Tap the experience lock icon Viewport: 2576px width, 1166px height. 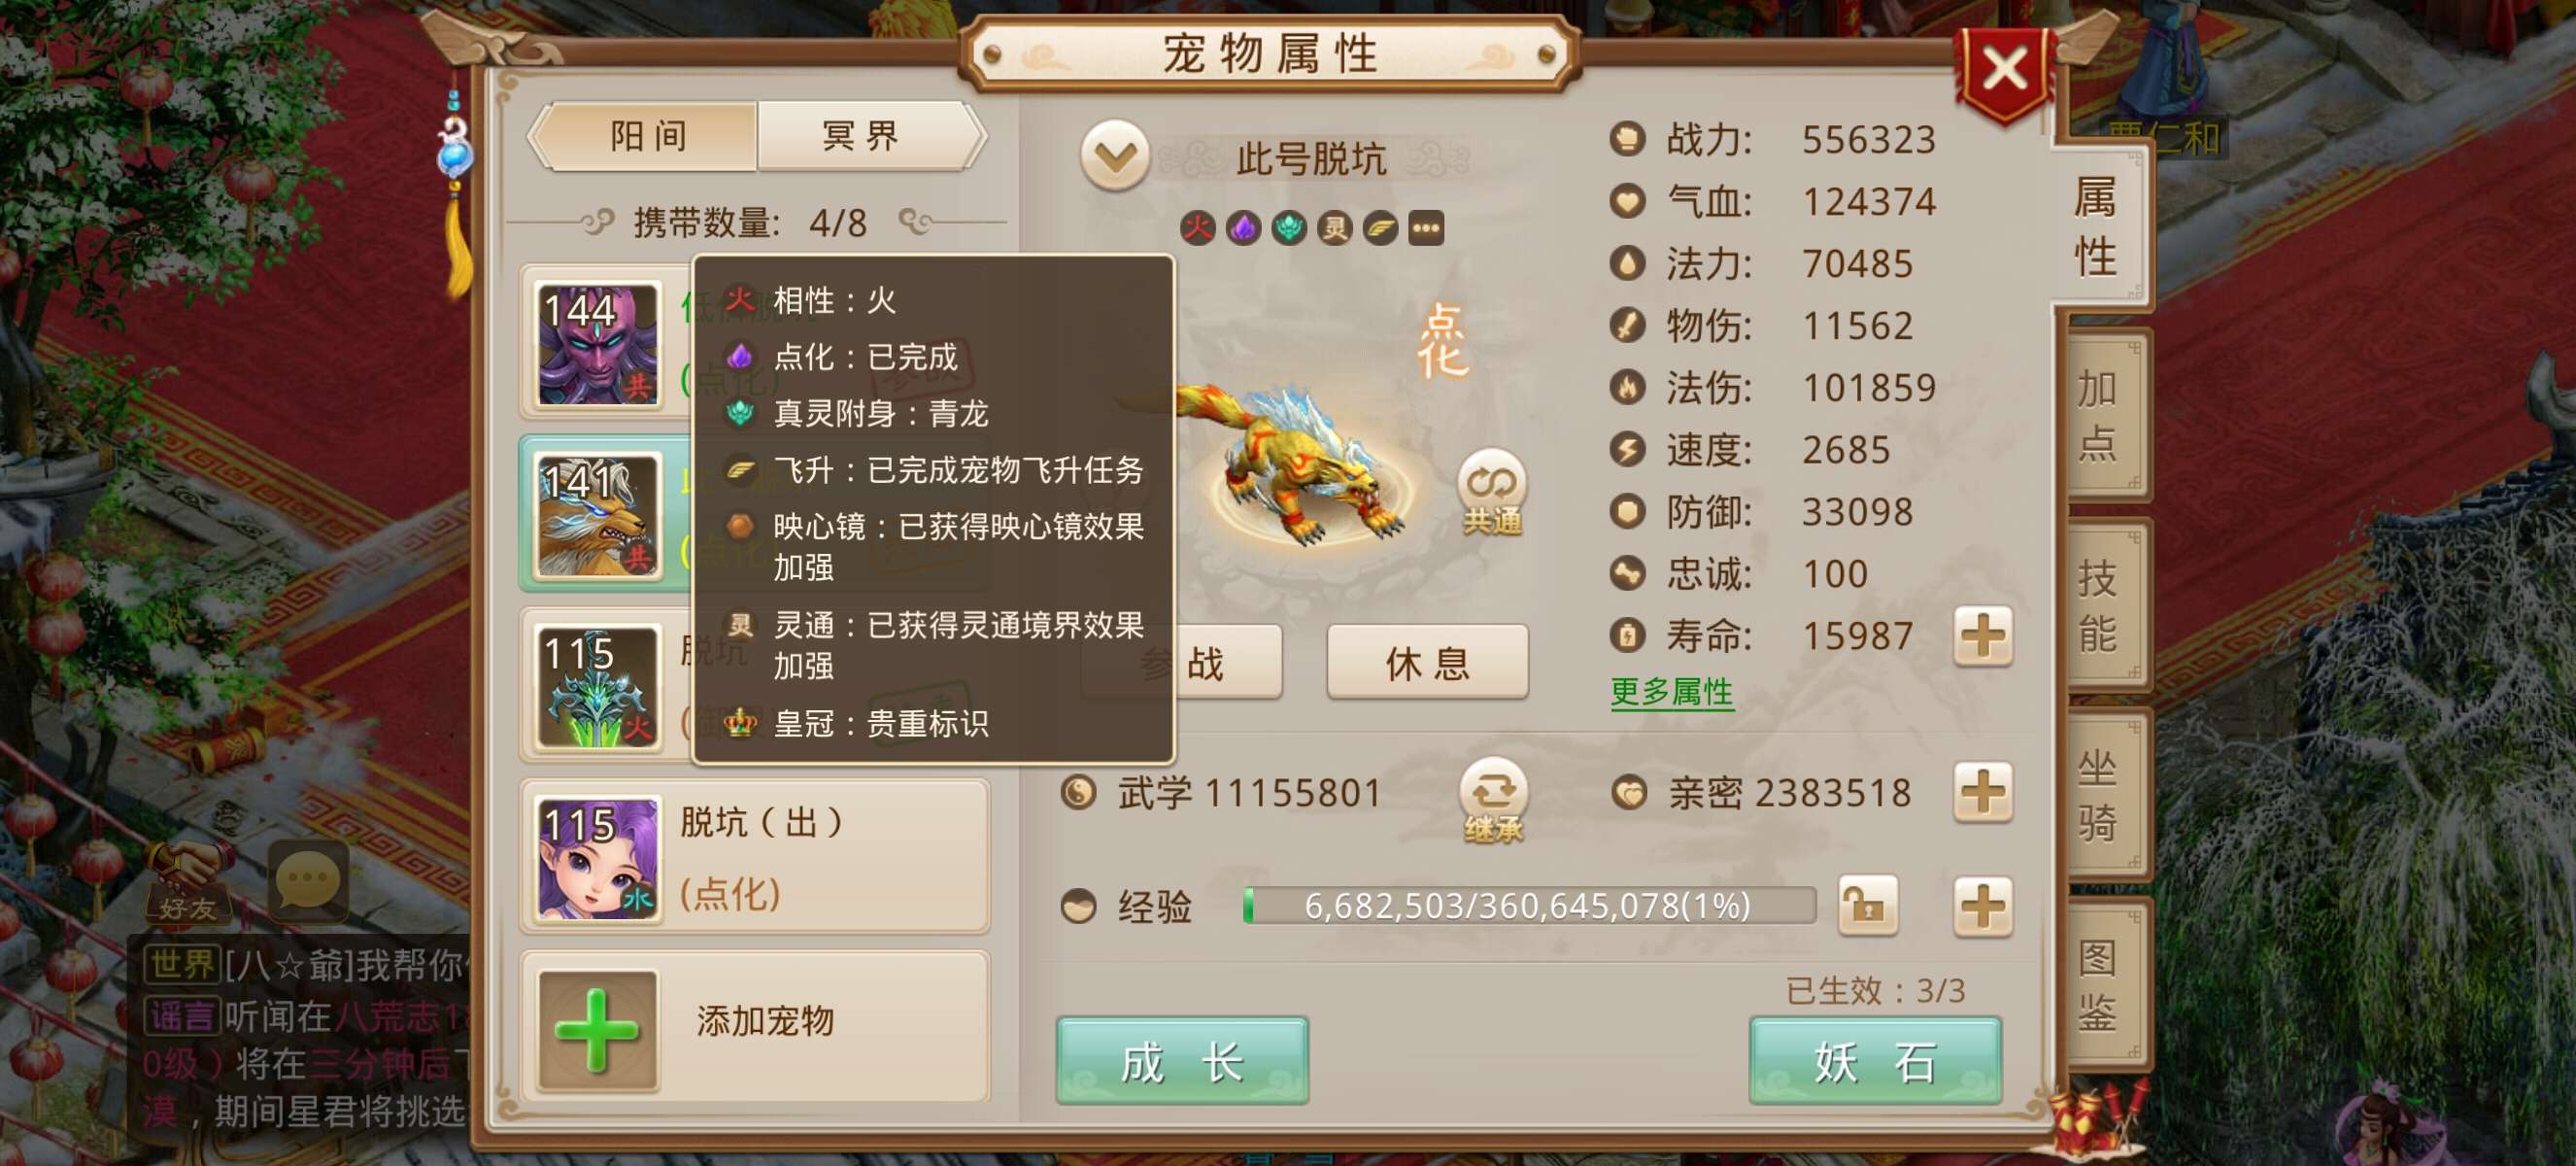pyautogui.click(x=1868, y=906)
